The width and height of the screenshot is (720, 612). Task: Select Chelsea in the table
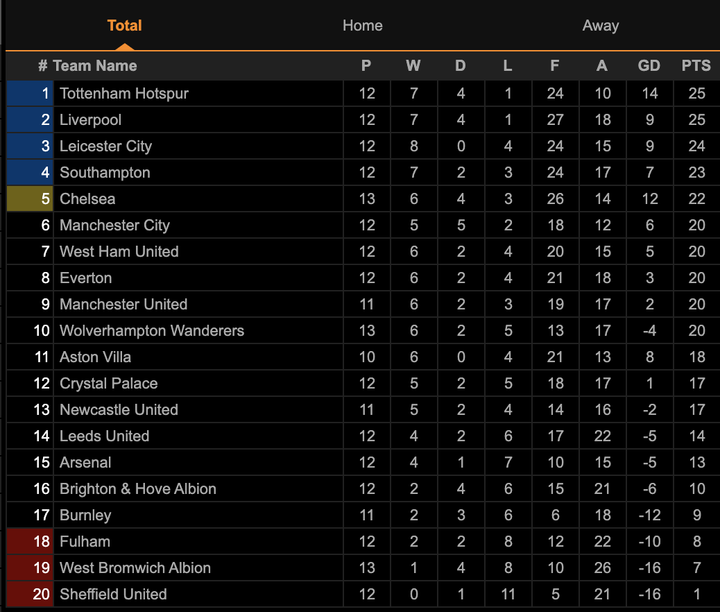[87, 199]
